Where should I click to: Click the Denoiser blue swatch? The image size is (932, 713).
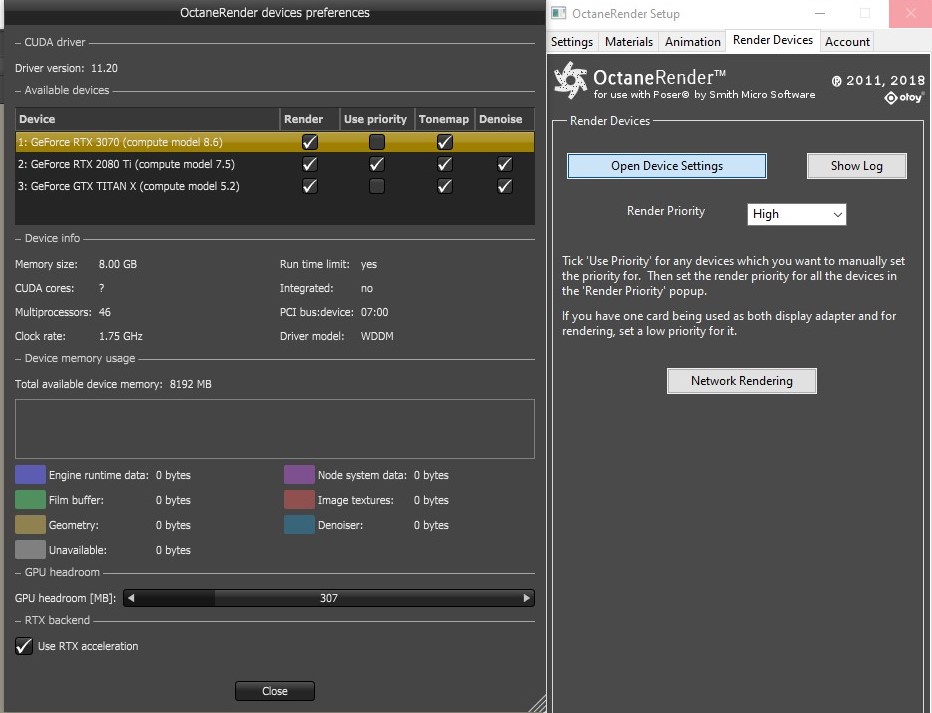[299, 525]
